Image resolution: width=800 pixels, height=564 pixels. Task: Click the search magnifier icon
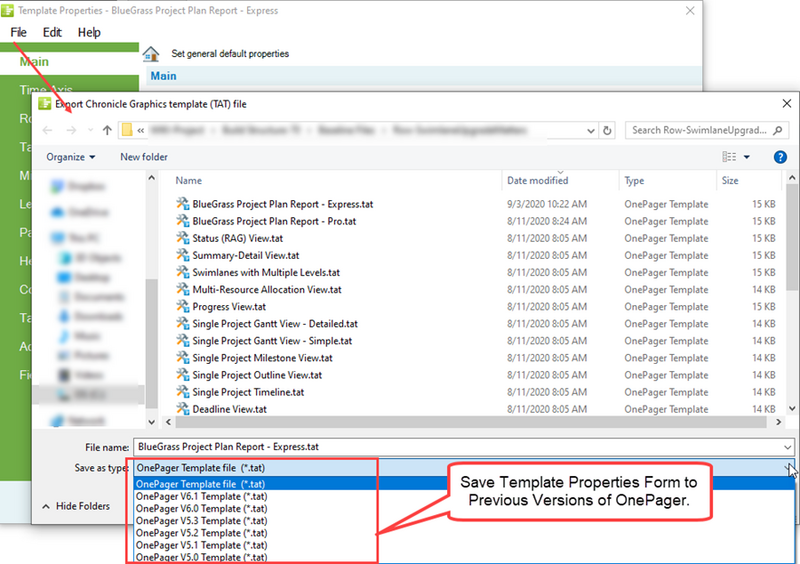(778, 130)
